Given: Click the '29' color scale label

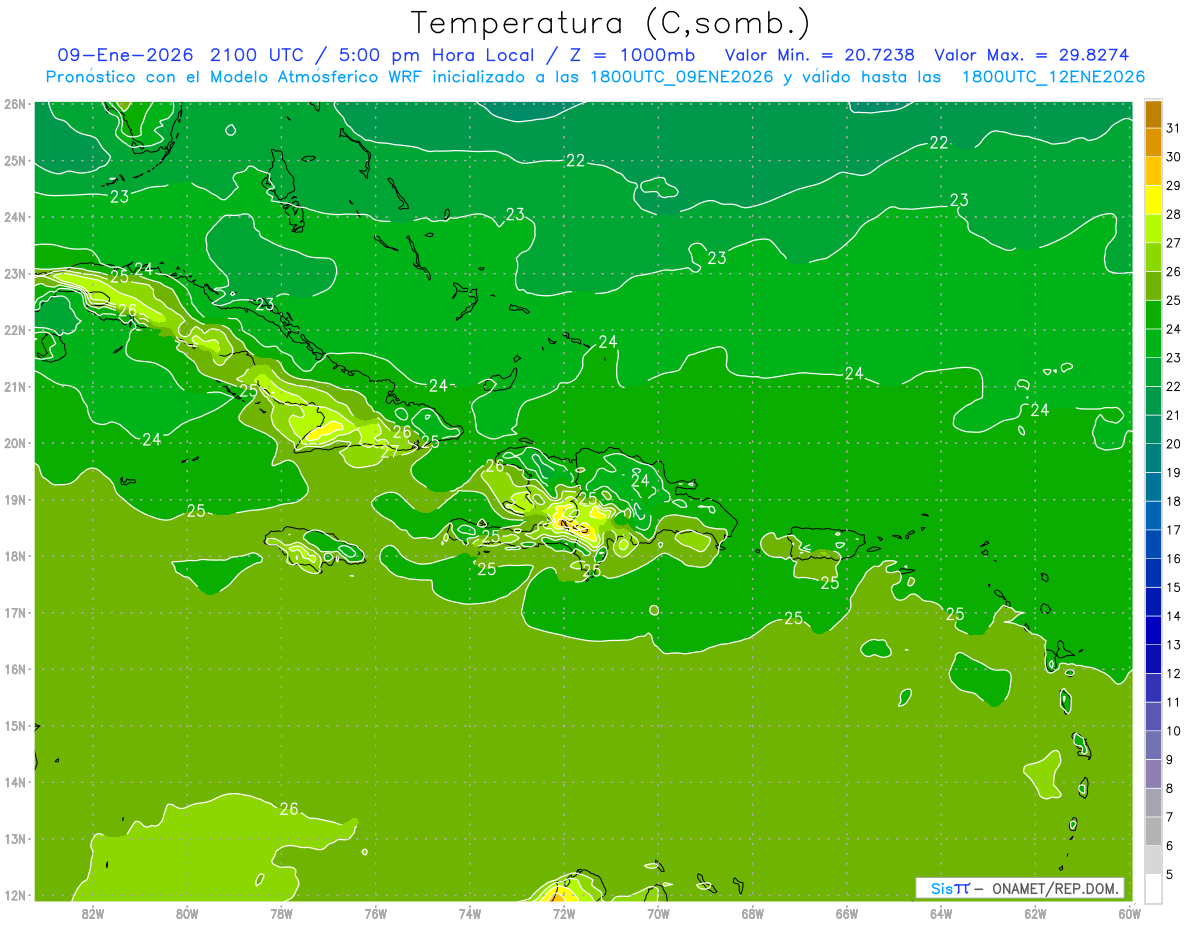Looking at the screenshot, I should coord(1174,186).
